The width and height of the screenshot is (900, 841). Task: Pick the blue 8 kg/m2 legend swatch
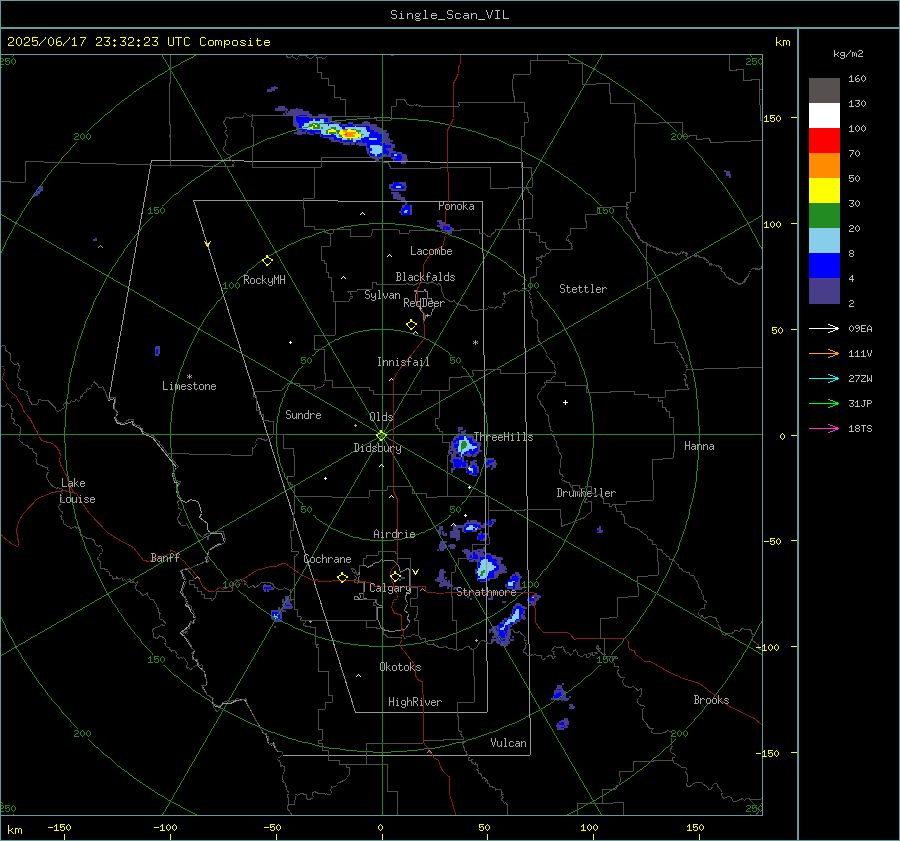click(x=824, y=266)
